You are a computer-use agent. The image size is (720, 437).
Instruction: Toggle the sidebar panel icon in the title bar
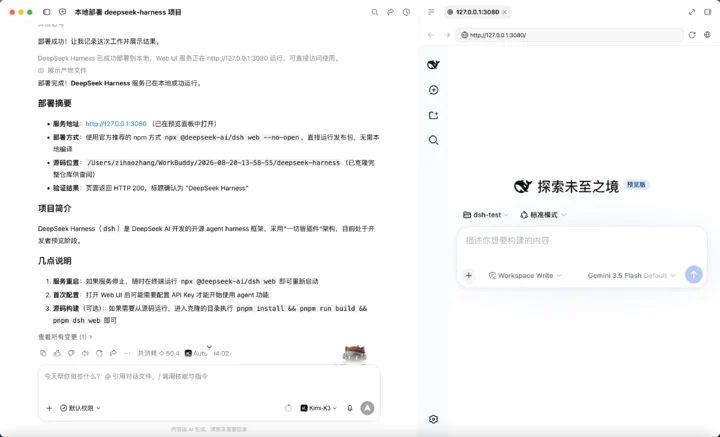pos(46,12)
